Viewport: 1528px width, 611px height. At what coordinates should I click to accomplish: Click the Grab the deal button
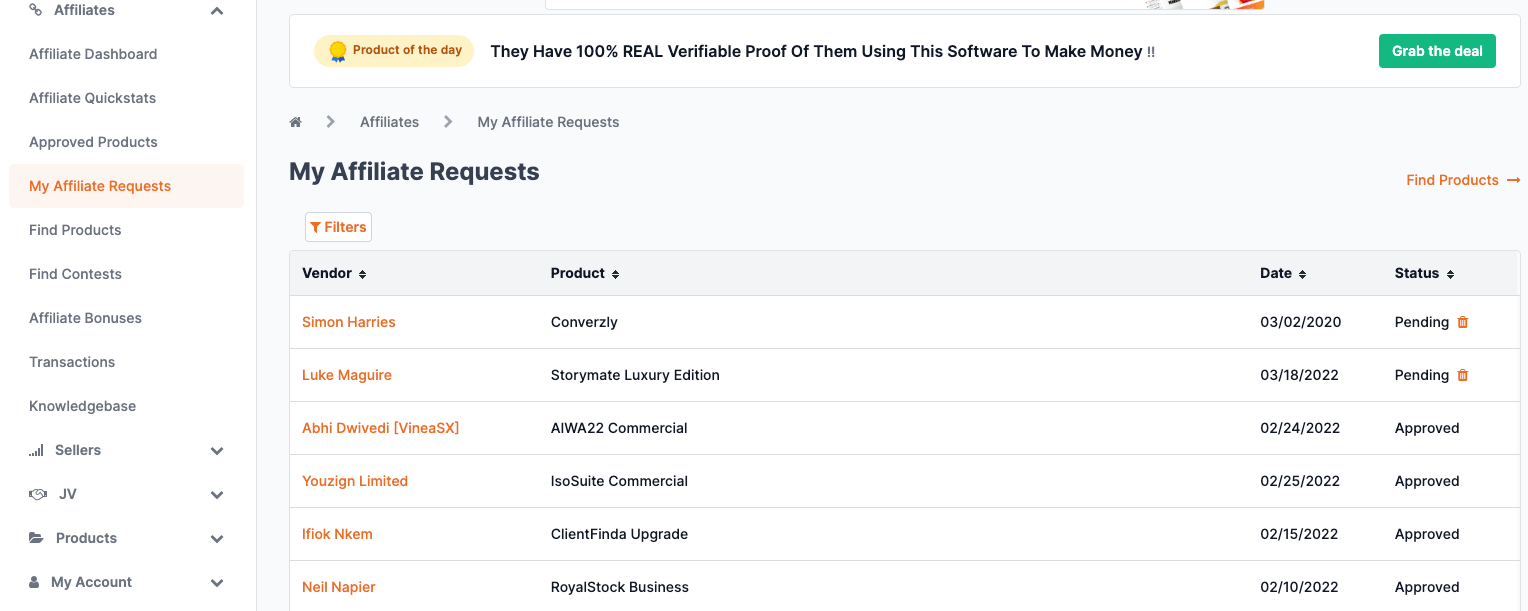point(1437,50)
